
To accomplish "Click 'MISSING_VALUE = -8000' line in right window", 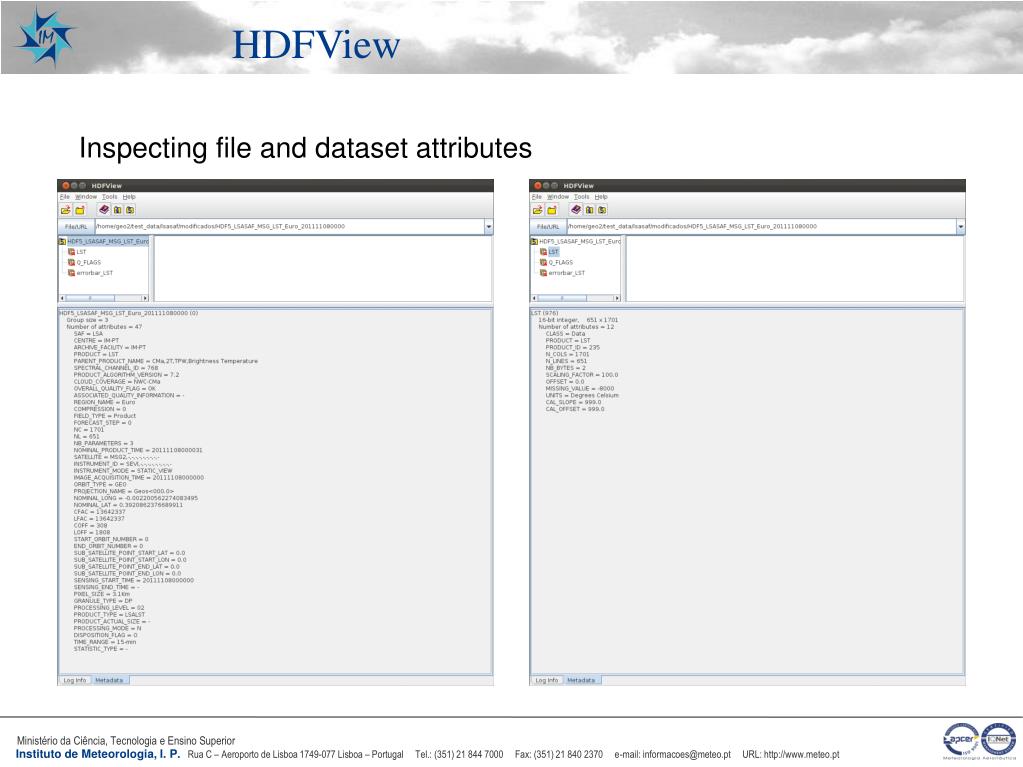I will (x=580, y=389).
